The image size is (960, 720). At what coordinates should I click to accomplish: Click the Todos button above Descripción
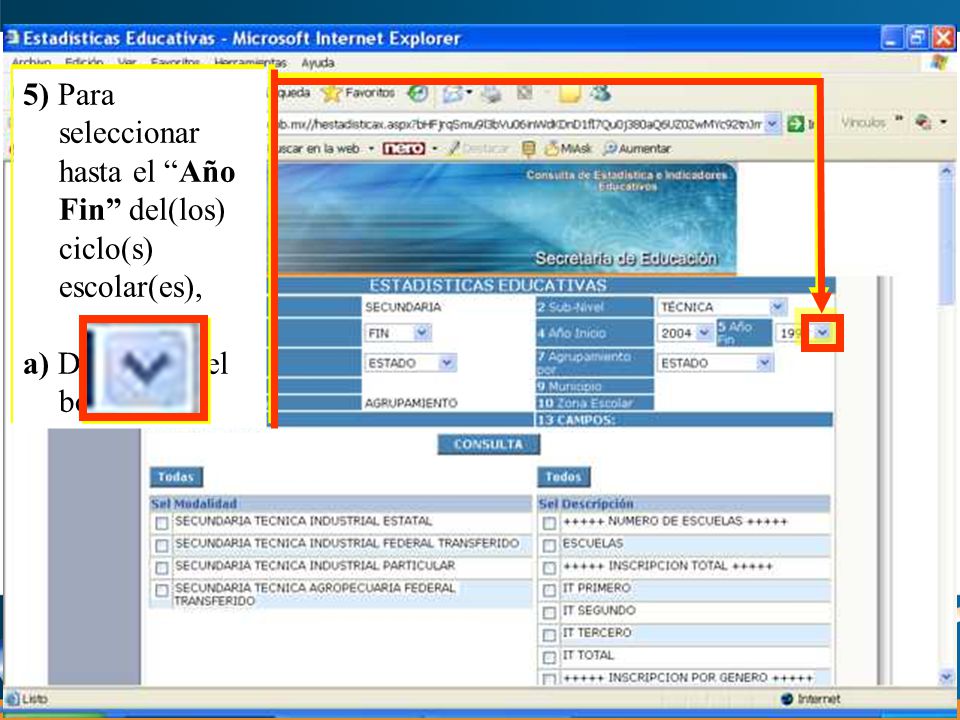(563, 476)
